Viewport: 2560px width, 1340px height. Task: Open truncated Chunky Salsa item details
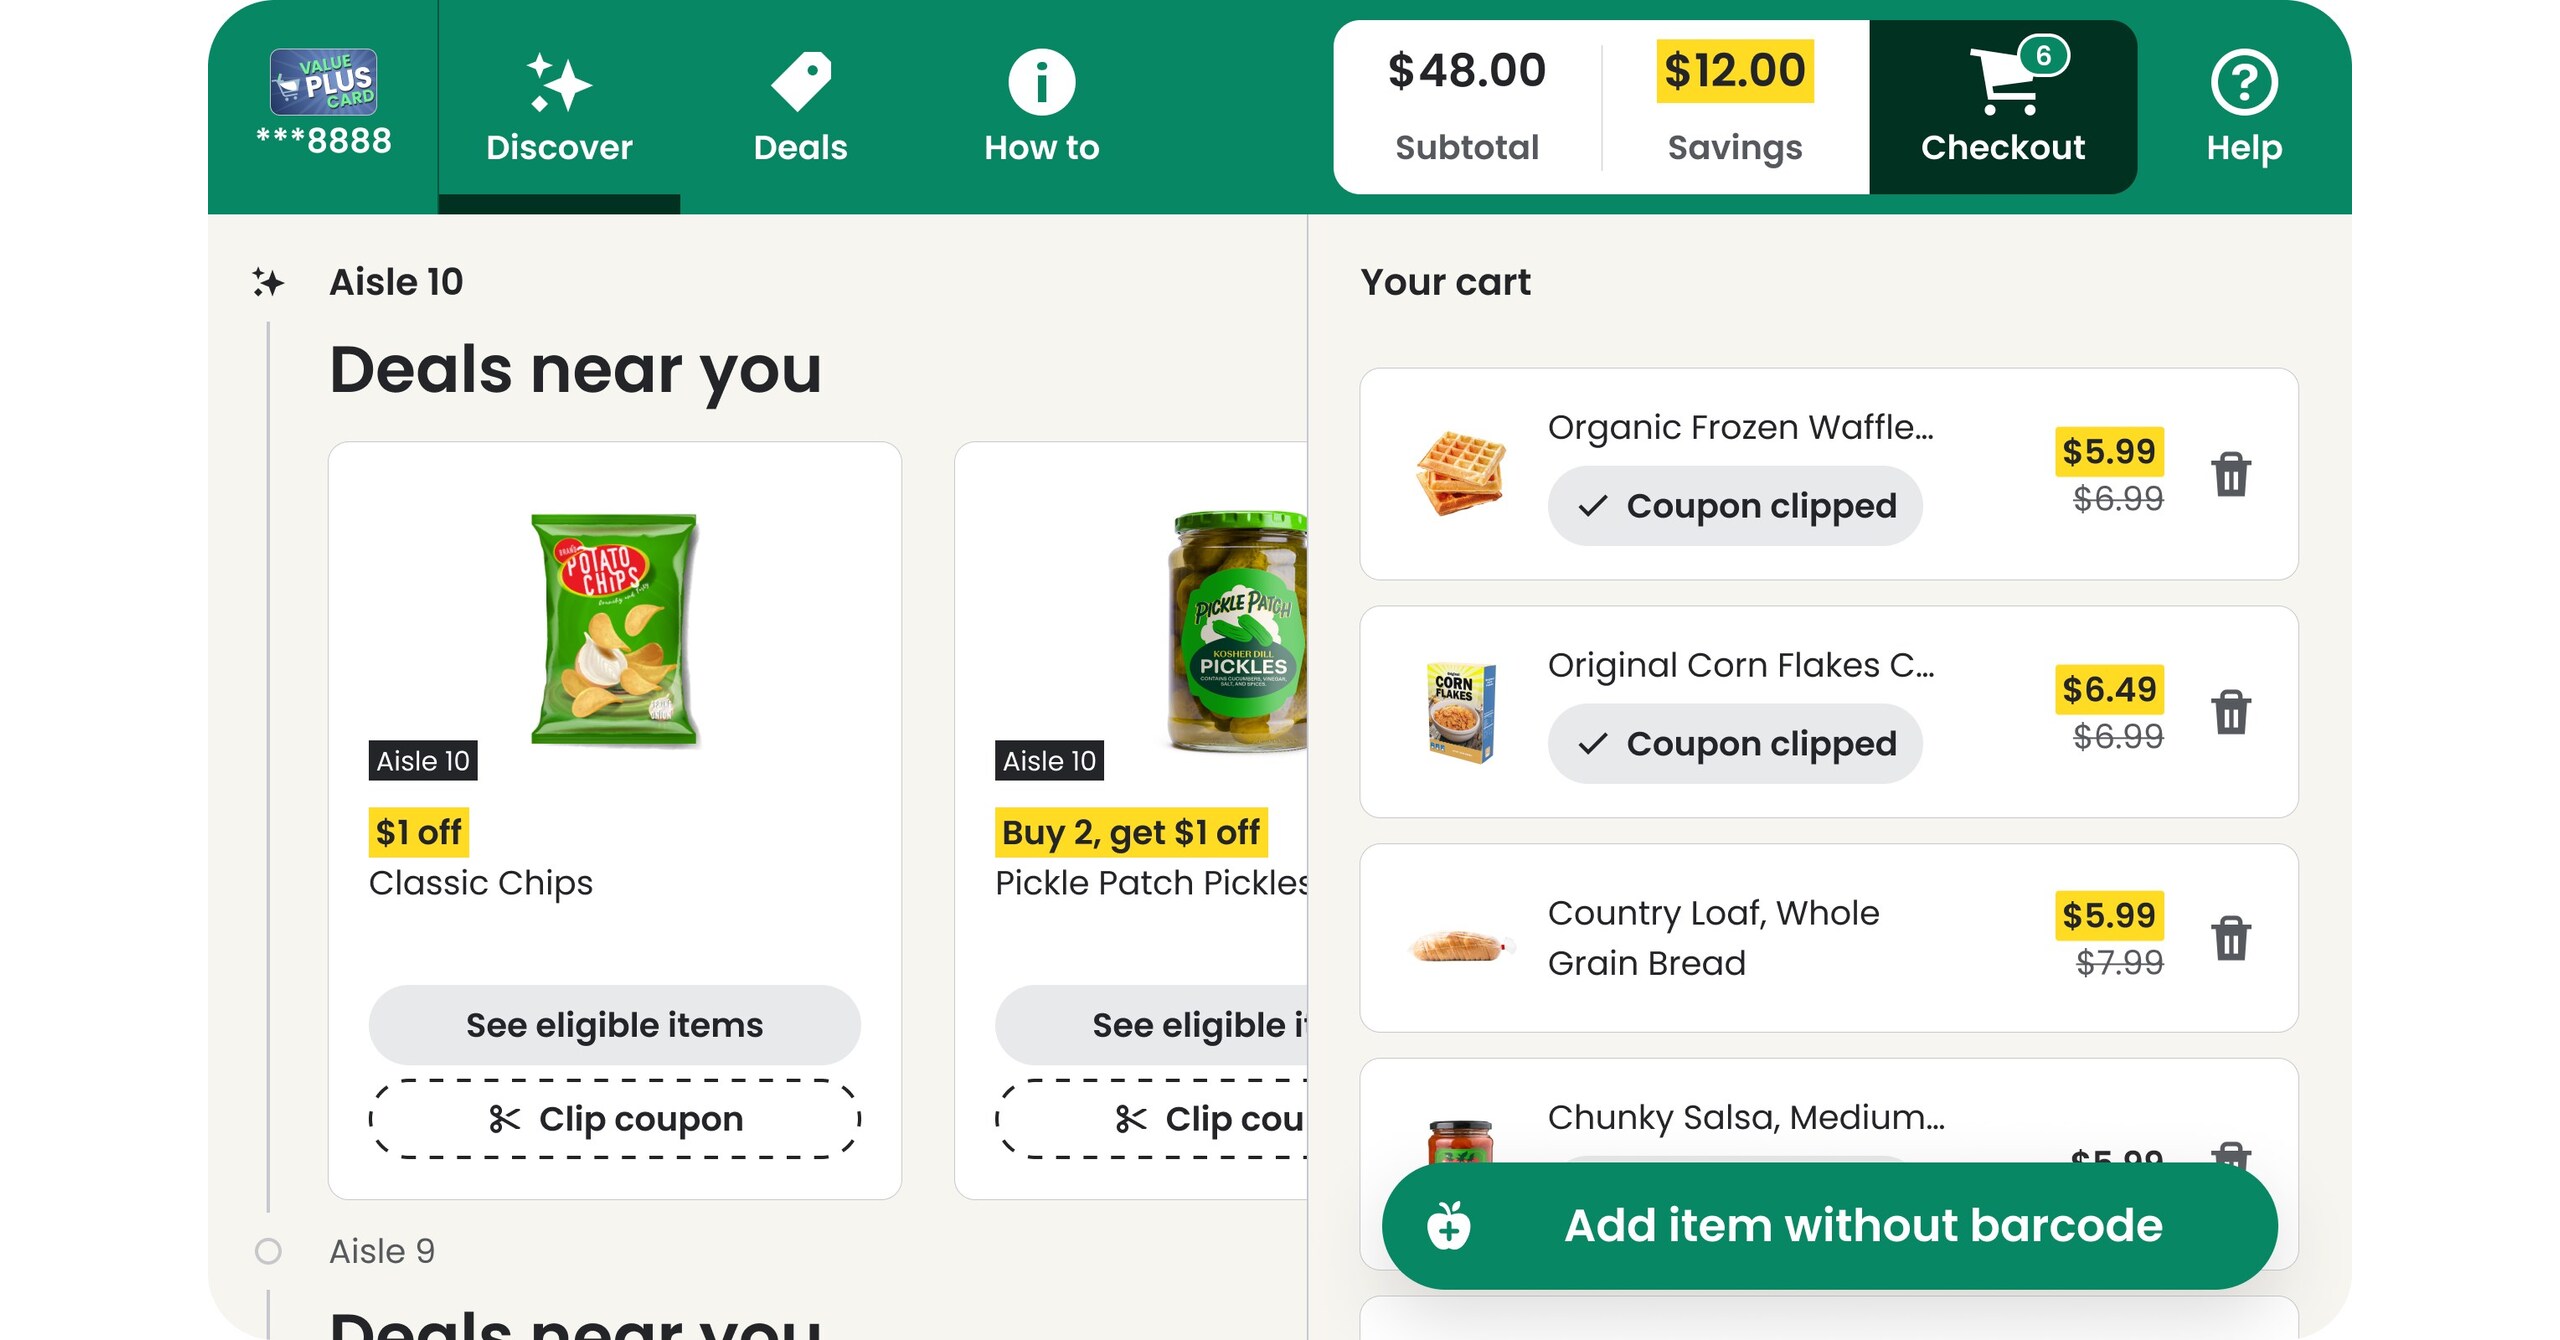(x=1745, y=1117)
